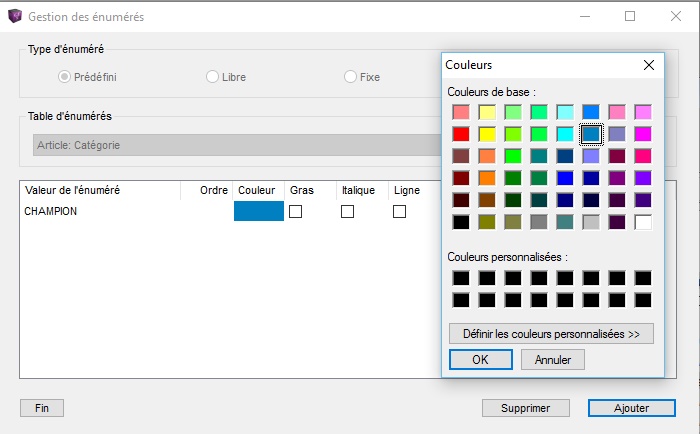
Task: Select the bright yellow basic color swatch
Action: [x=487, y=134]
